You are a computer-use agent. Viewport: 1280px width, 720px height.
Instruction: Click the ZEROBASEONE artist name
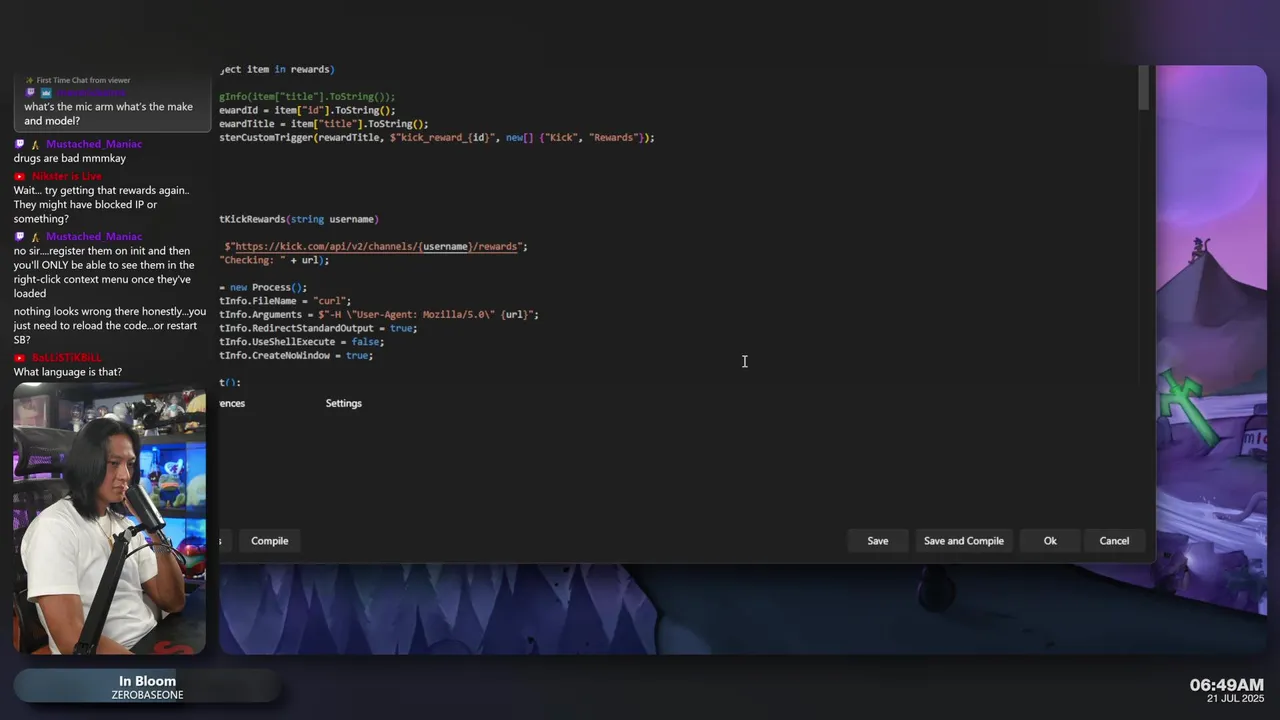click(x=147, y=695)
